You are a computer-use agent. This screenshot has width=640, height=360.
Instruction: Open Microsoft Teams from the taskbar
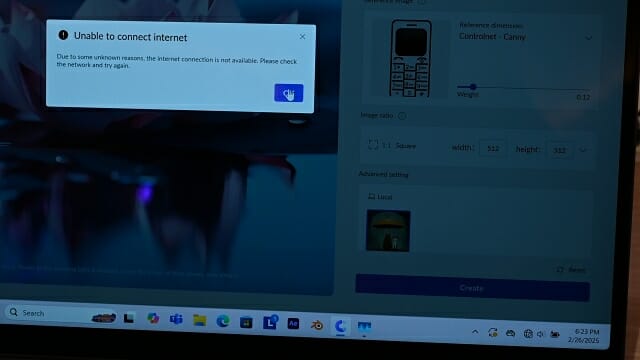pyautogui.click(x=176, y=319)
